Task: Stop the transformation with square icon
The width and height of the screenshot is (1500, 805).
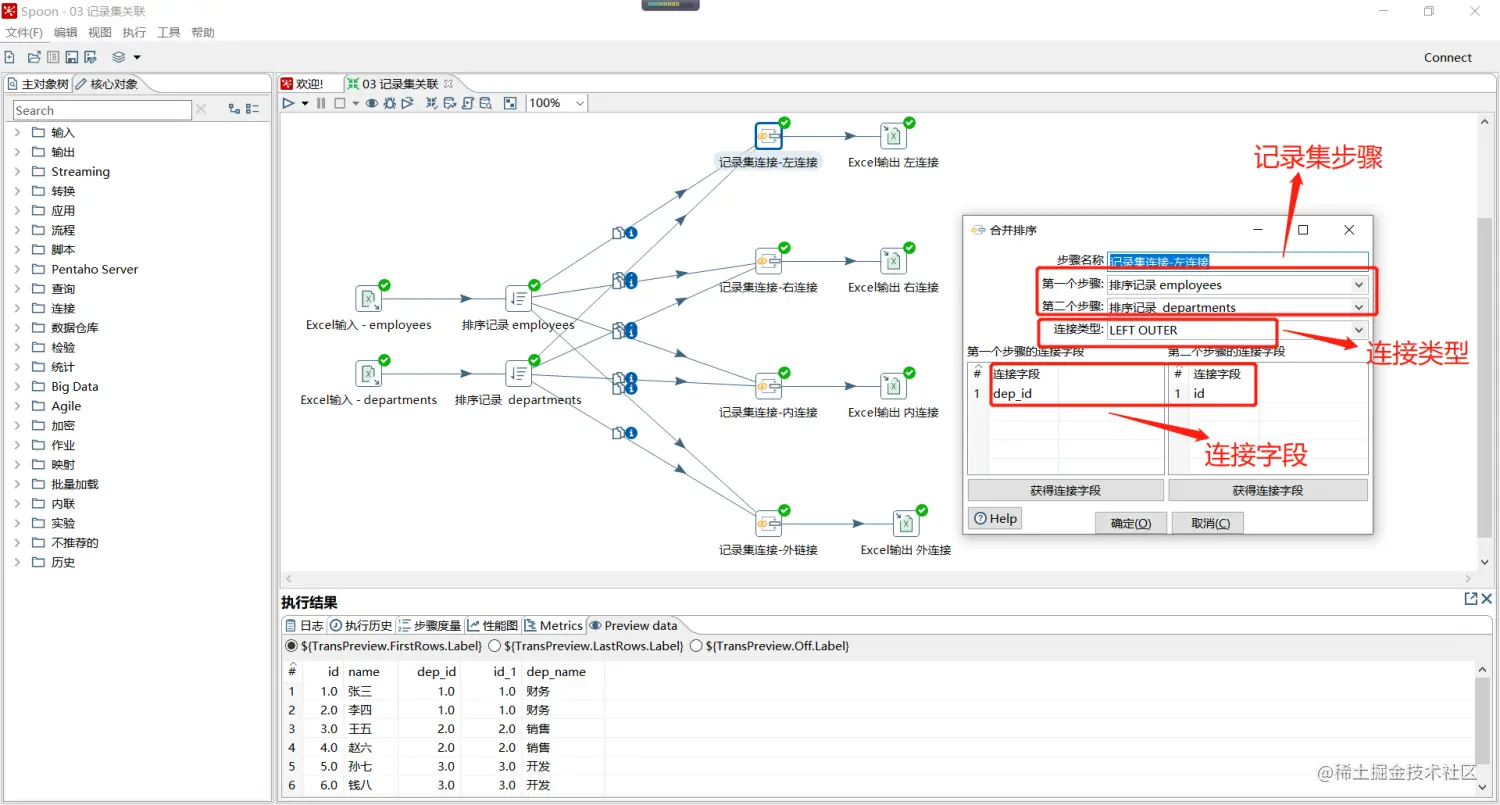Action: tap(340, 103)
